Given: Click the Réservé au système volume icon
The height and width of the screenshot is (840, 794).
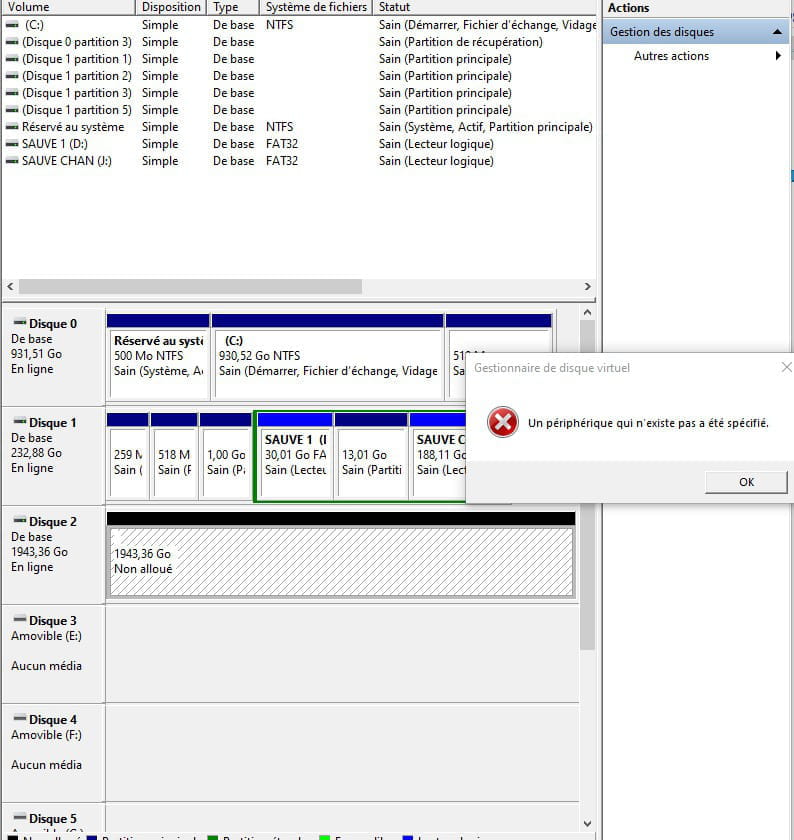Looking at the screenshot, I should 12,127.
